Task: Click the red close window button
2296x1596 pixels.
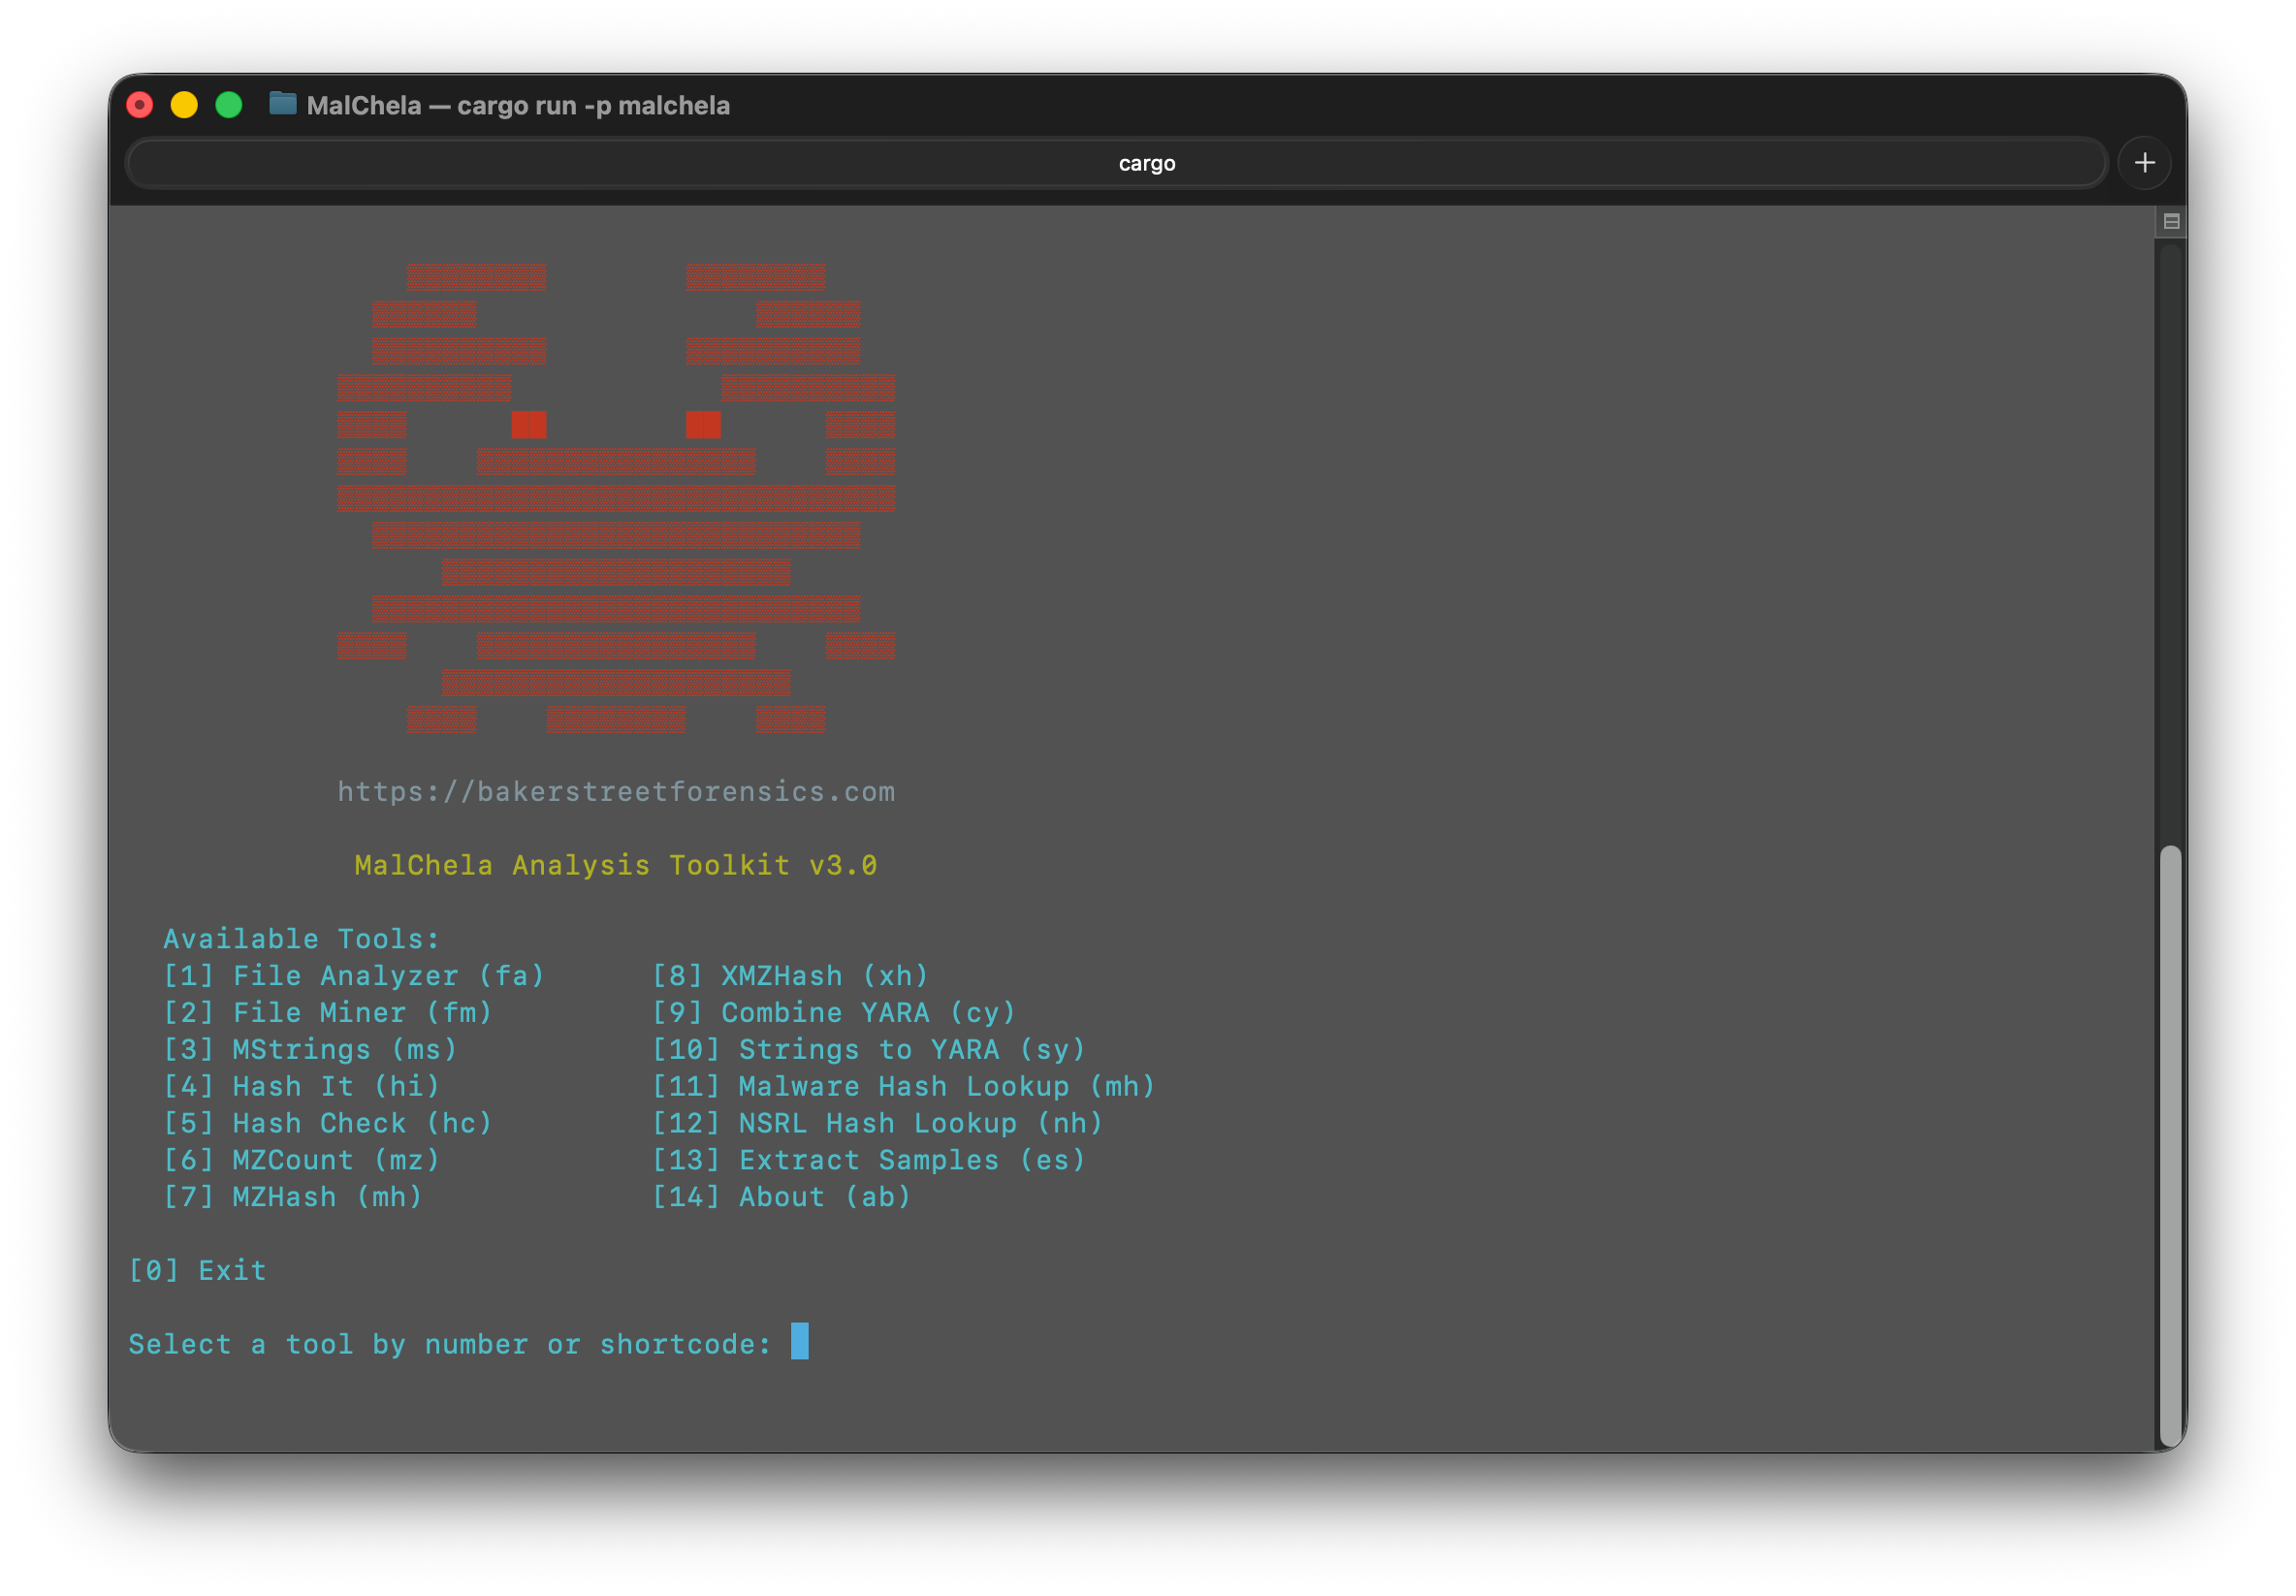Action: click(x=140, y=105)
